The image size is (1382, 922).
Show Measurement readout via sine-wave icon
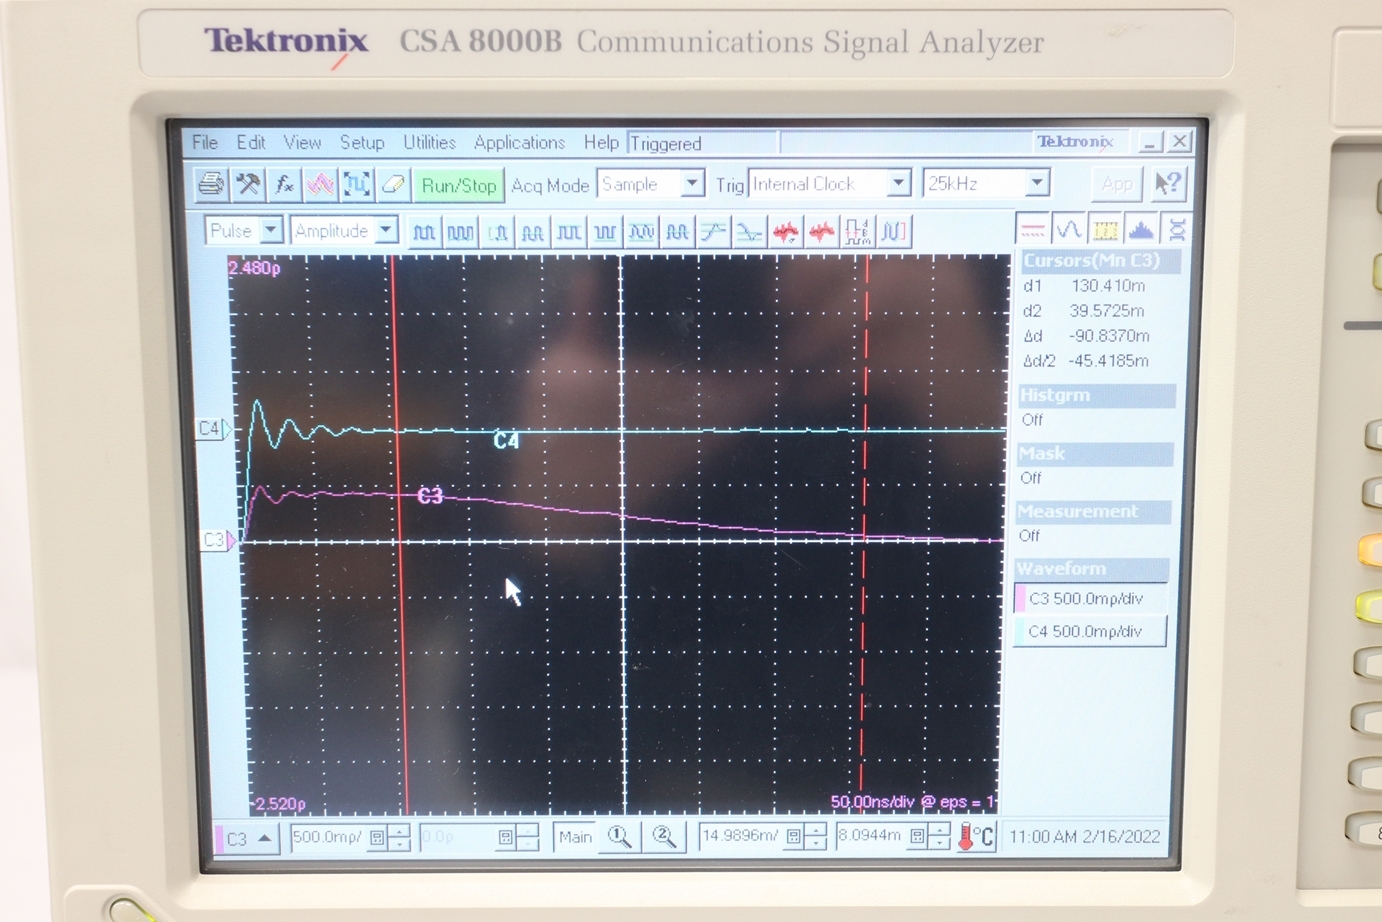point(1069,230)
